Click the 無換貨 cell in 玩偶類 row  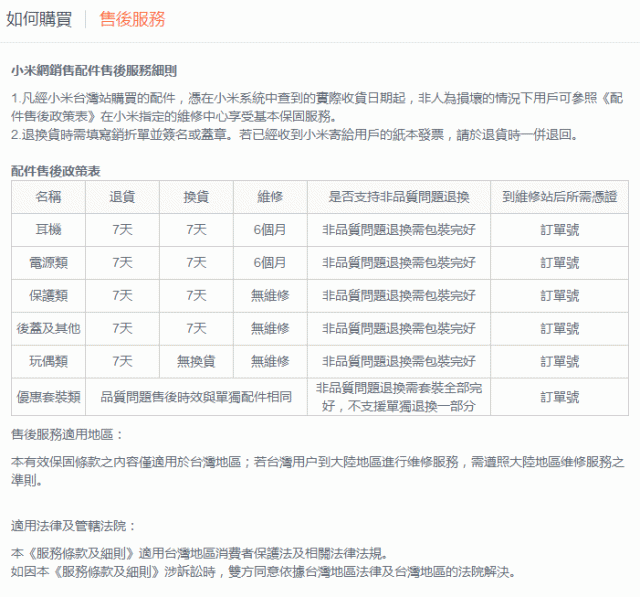pos(196,362)
